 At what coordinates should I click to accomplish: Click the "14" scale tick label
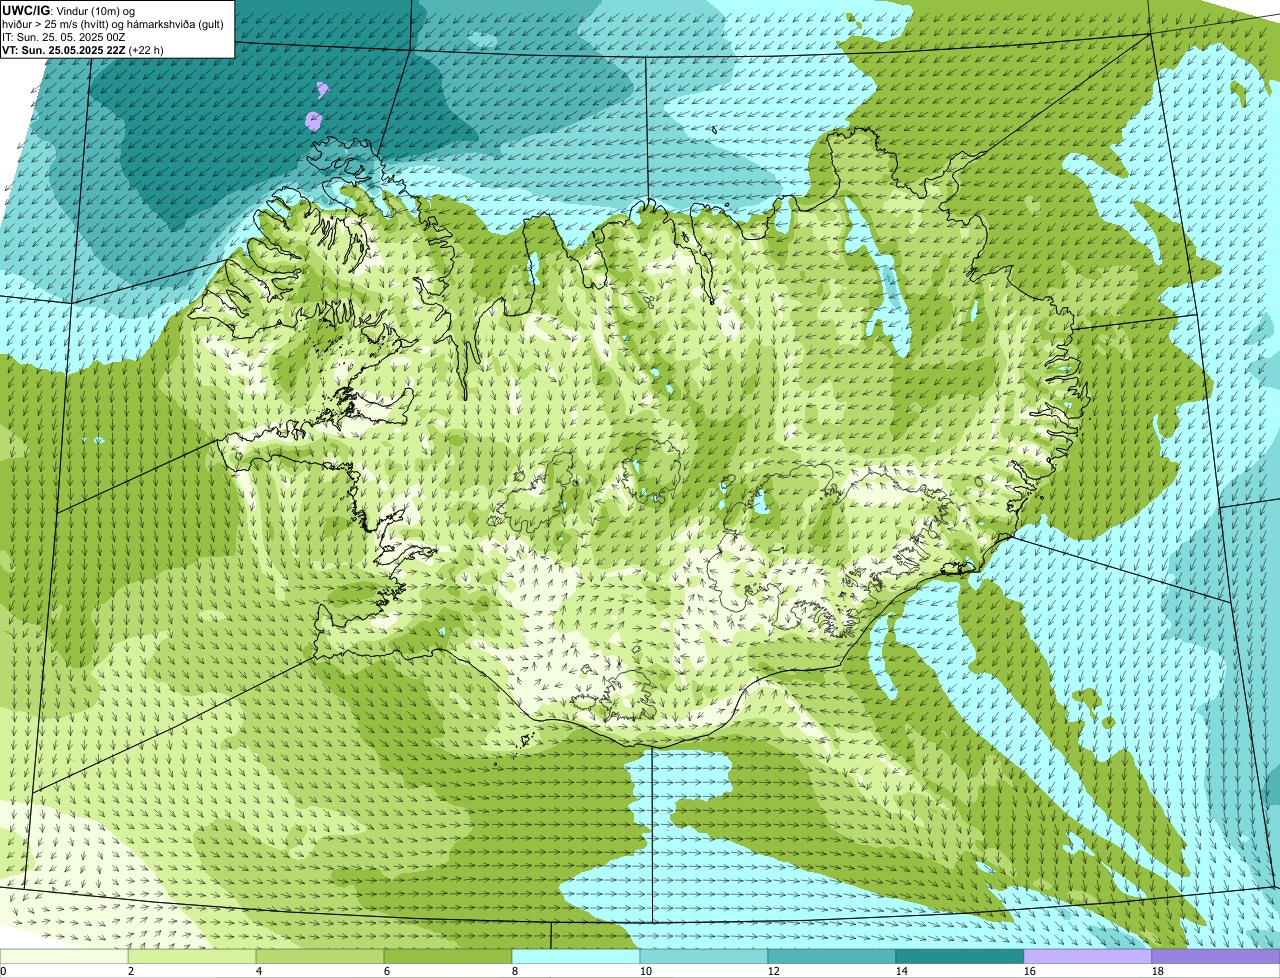pos(902,971)
